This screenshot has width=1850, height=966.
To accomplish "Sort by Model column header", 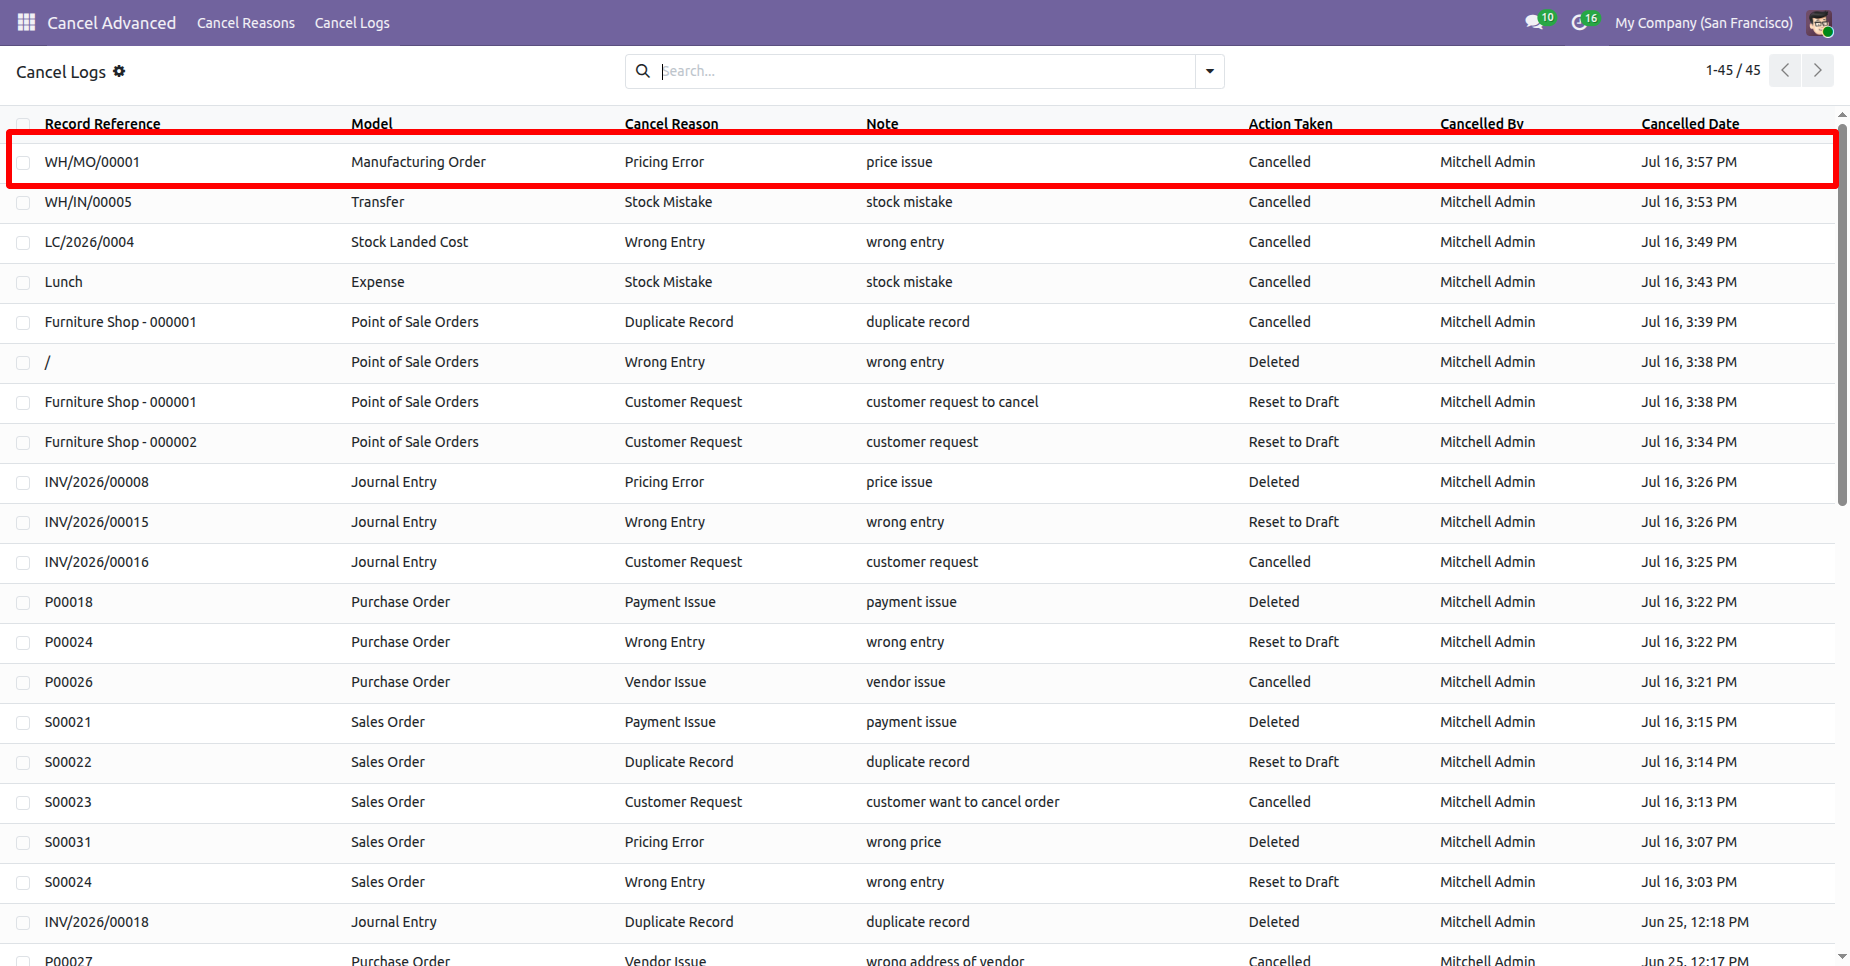I will [372, 124].
